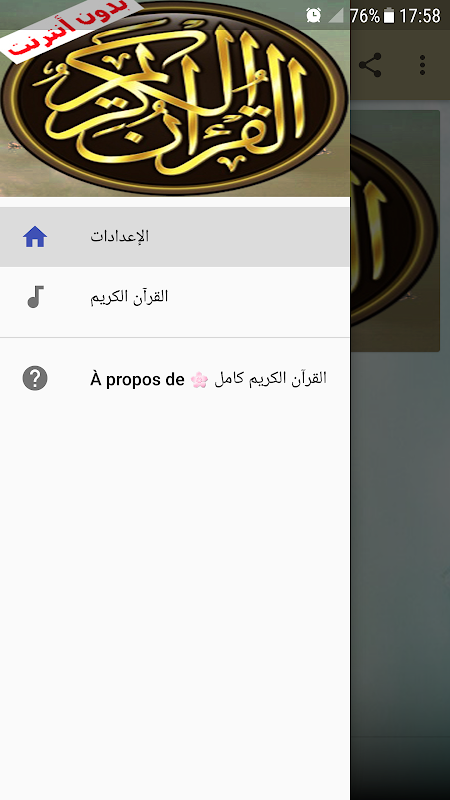Tap the music note icon
This screenshot has width=450, height=800.
35,296
